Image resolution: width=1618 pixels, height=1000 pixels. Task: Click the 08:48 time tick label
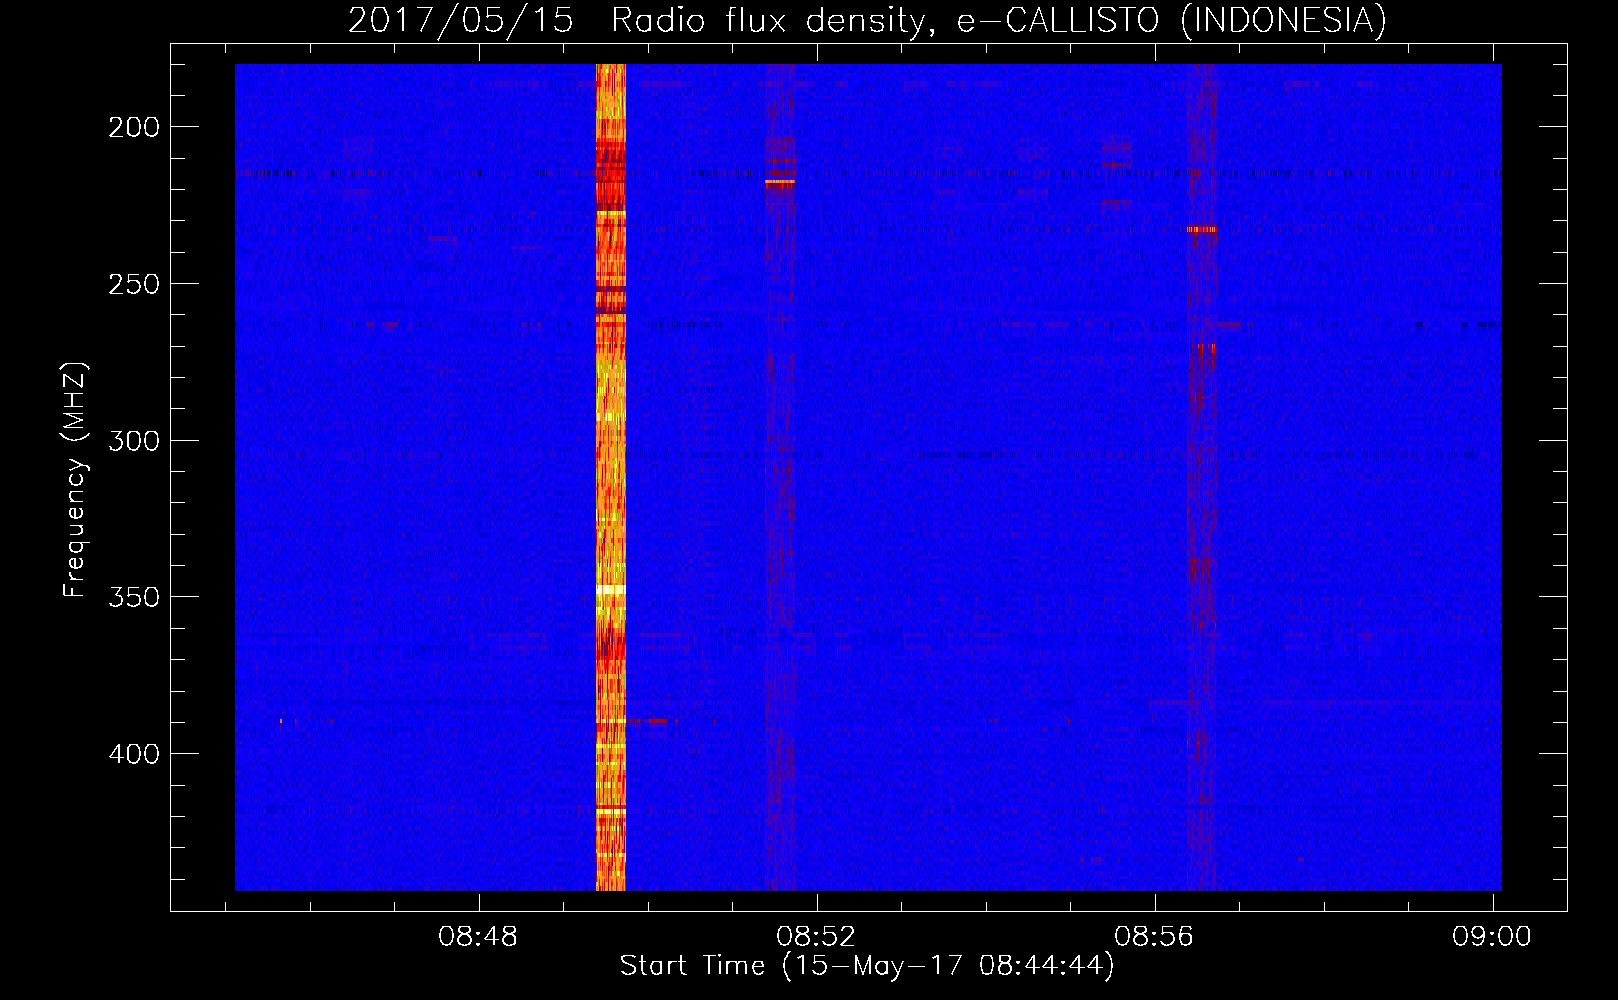pyautogui.click(x=478, y=937)
